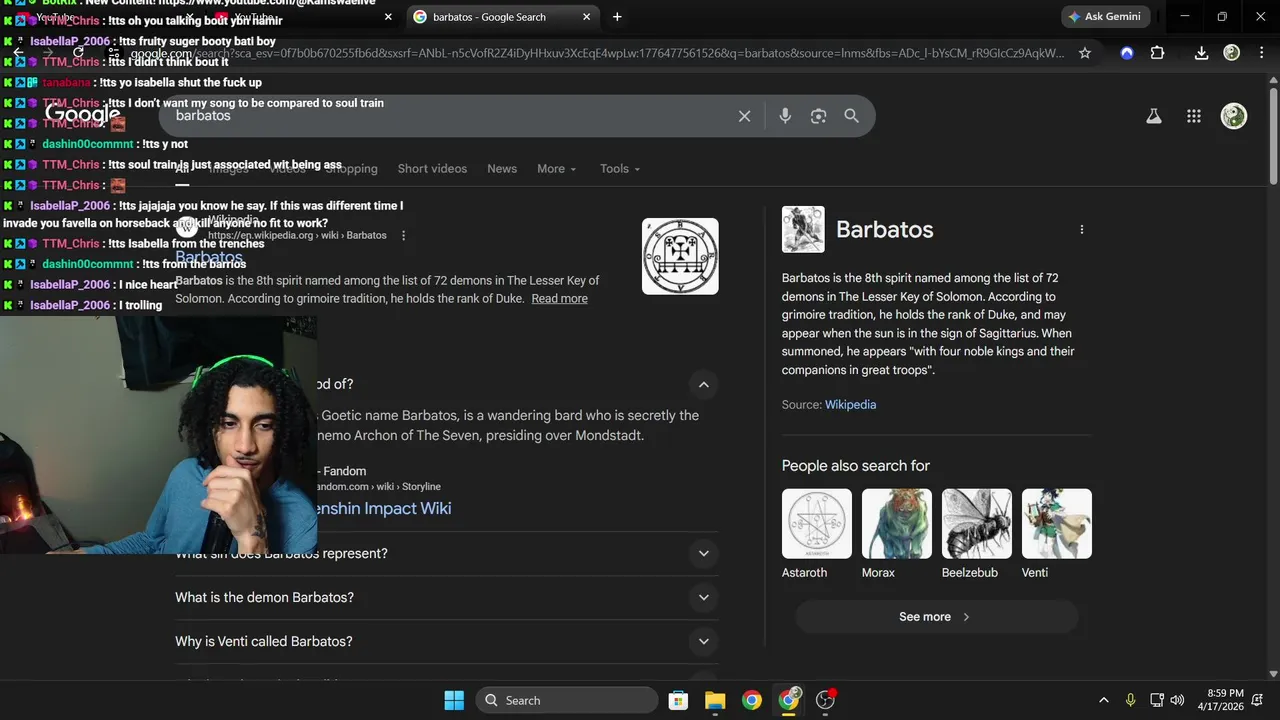Open volume settings from system tray
This screenshot has height=720, width=1280.
click(x=1178, y=700)
